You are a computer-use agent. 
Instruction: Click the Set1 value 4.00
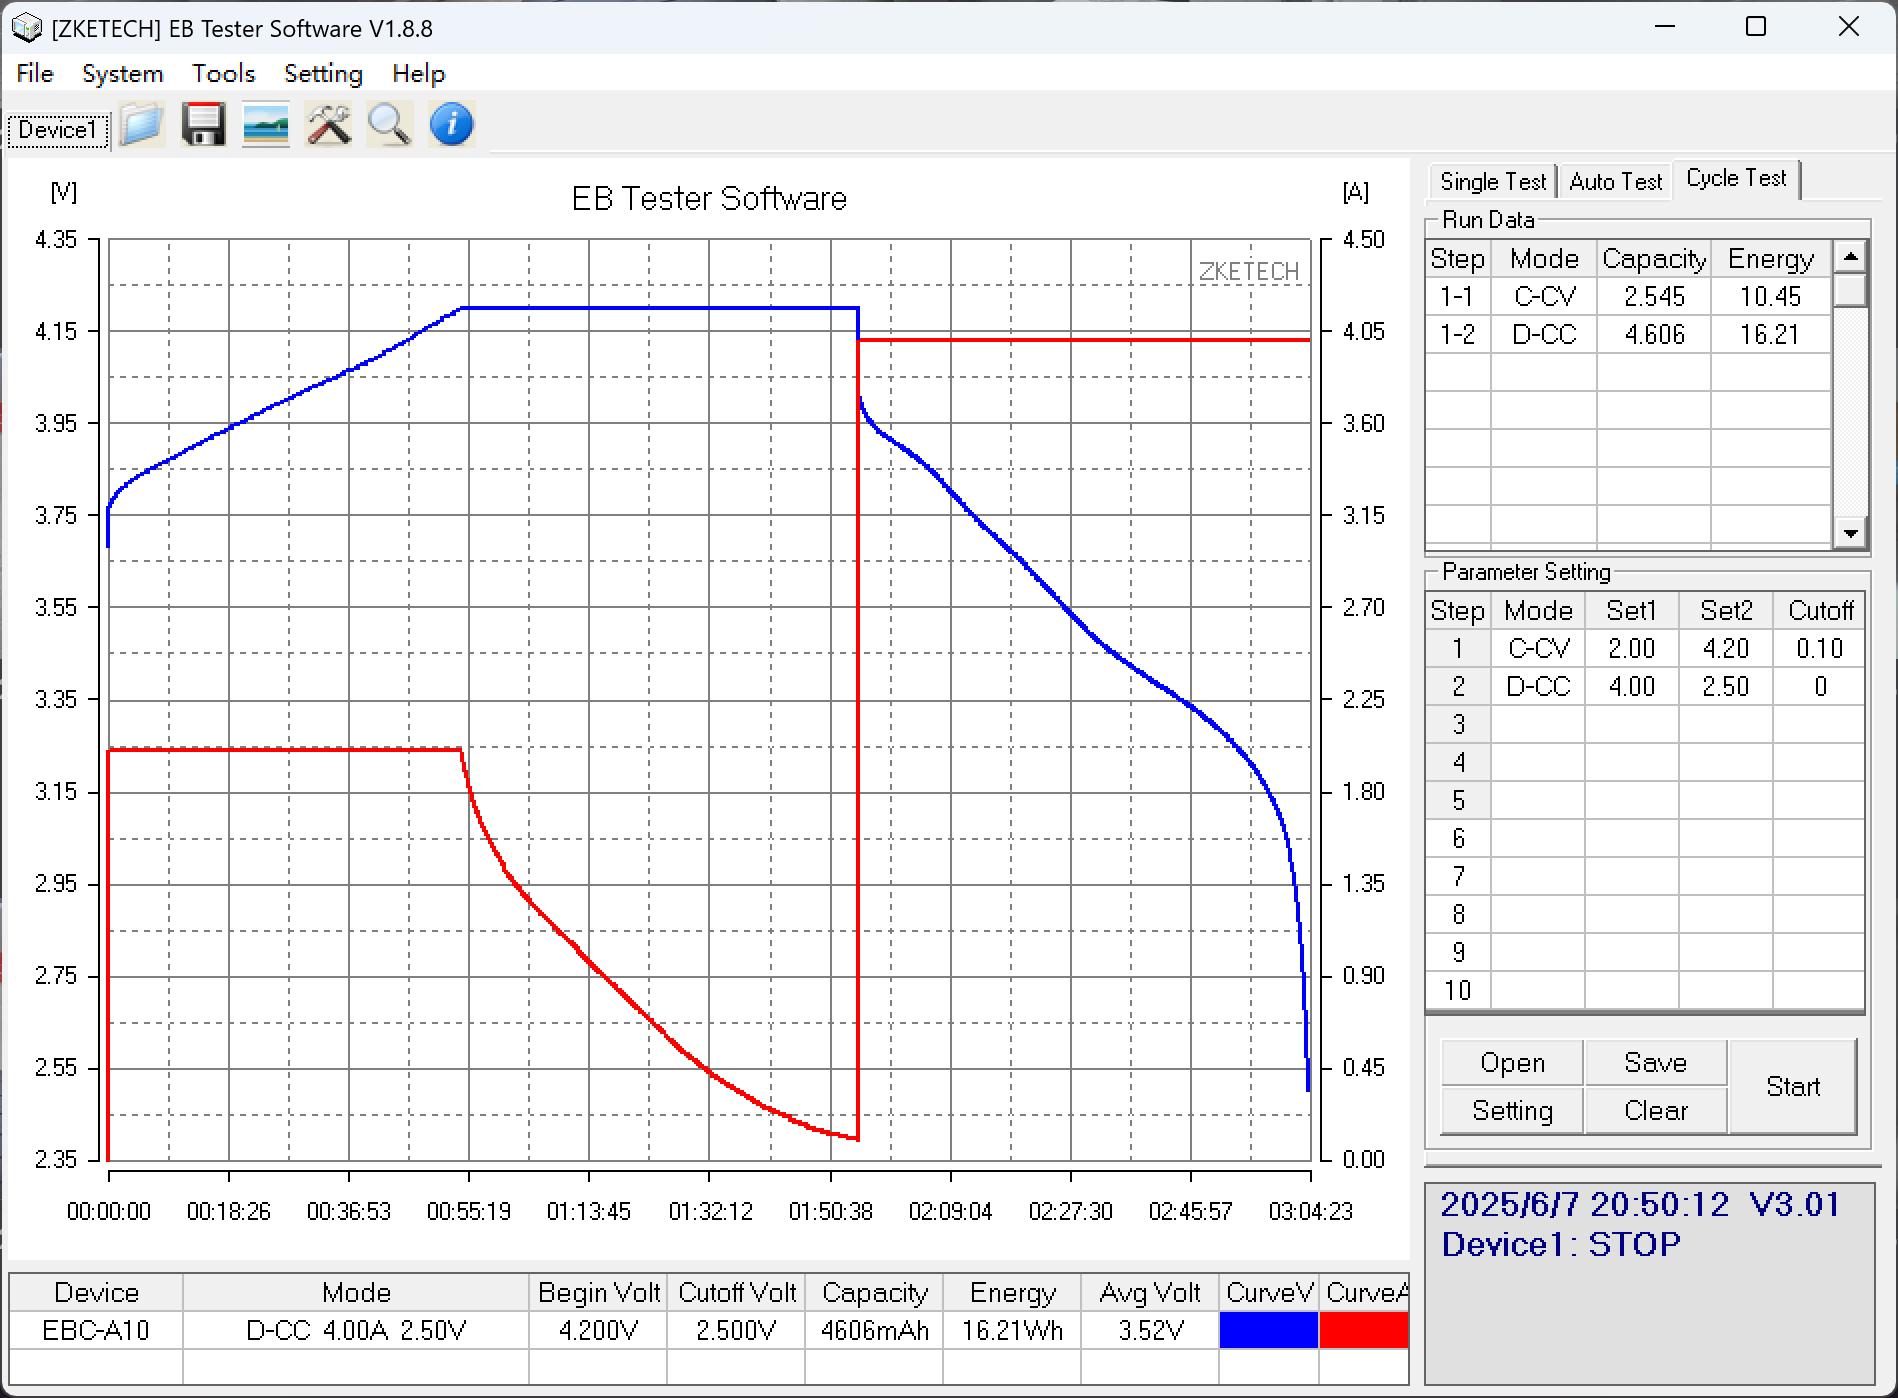(x=1632, y=687)
